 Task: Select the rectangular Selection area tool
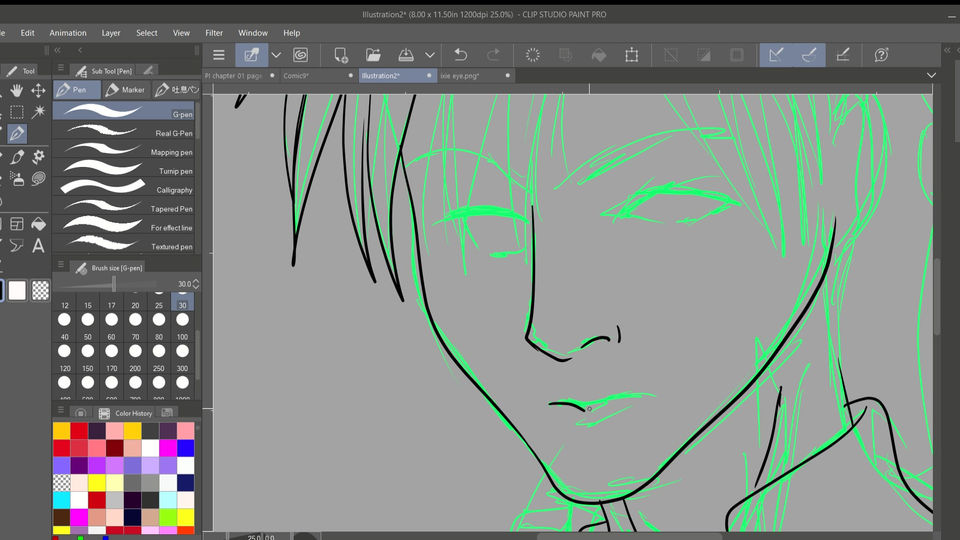[x=17, y=112]
